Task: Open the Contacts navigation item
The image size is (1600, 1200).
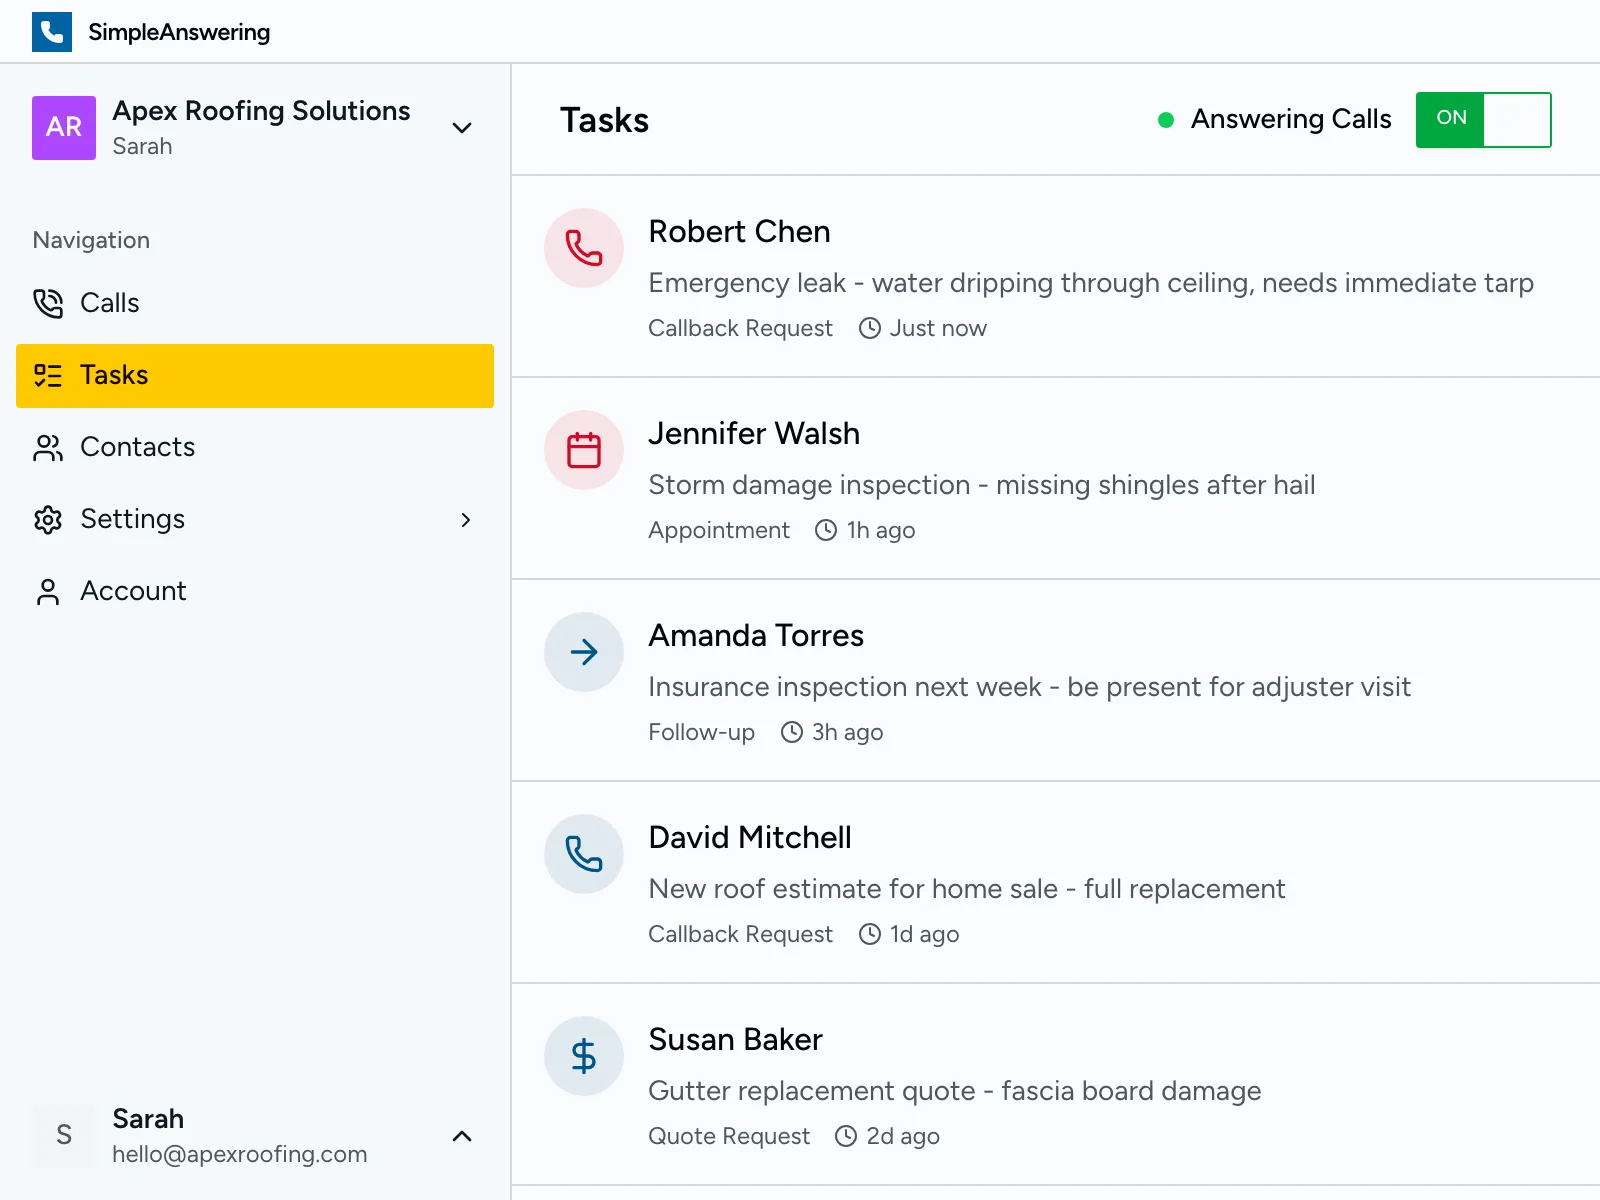Action: (137, 447)
